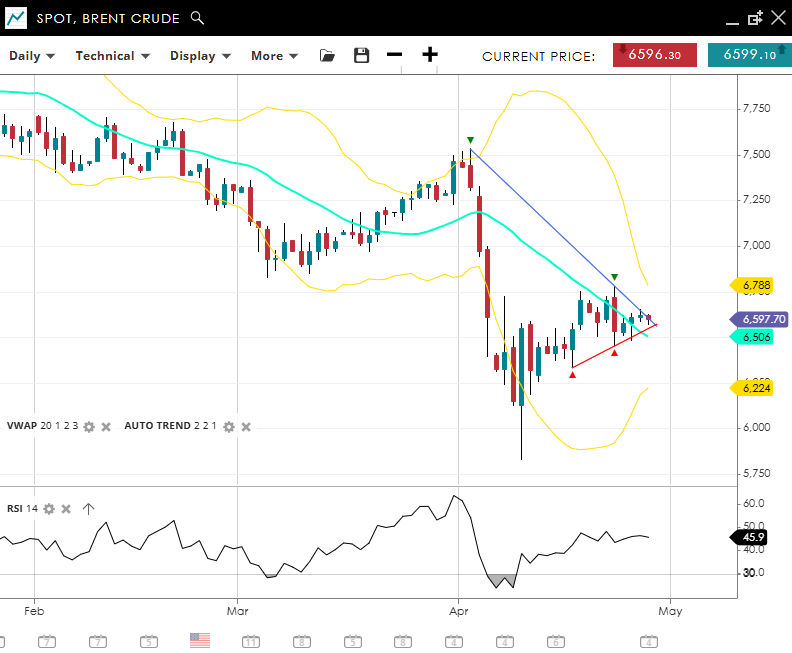This screenshot has height=653, width=792.
Task: Click the save floppy disk icon
Action: tap(361, 56)
